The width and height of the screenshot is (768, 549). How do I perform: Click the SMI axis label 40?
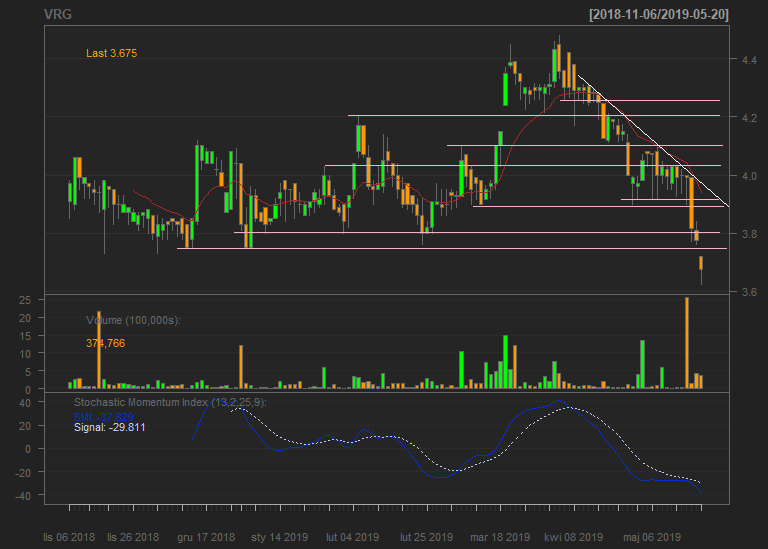[25, 403]
